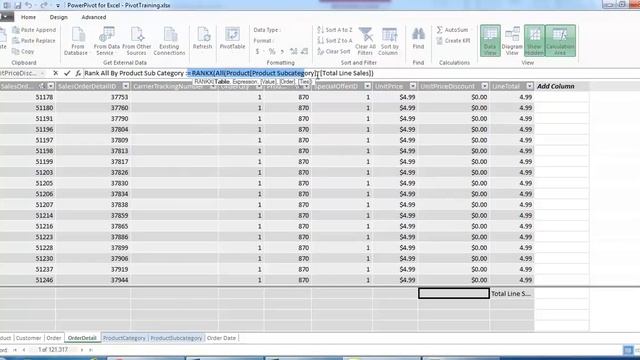Click Clear Sort

tap(333, 51)
